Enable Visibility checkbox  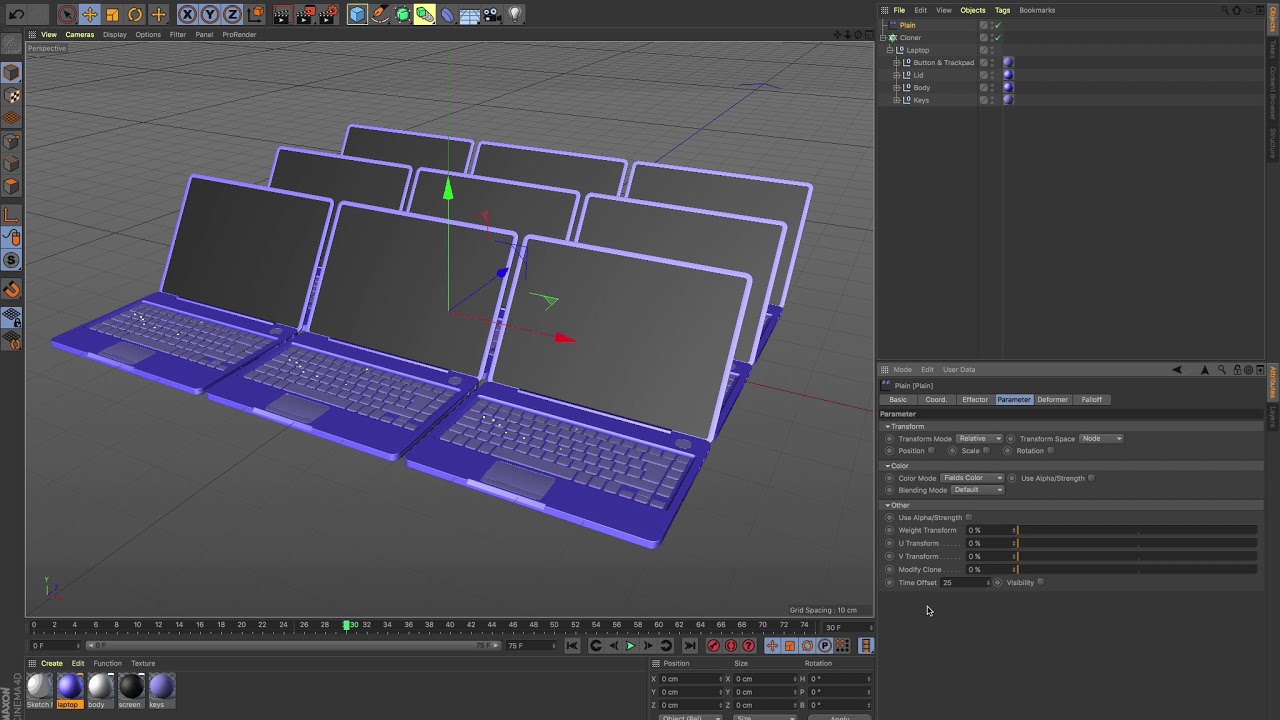[x=1041, y=583]
